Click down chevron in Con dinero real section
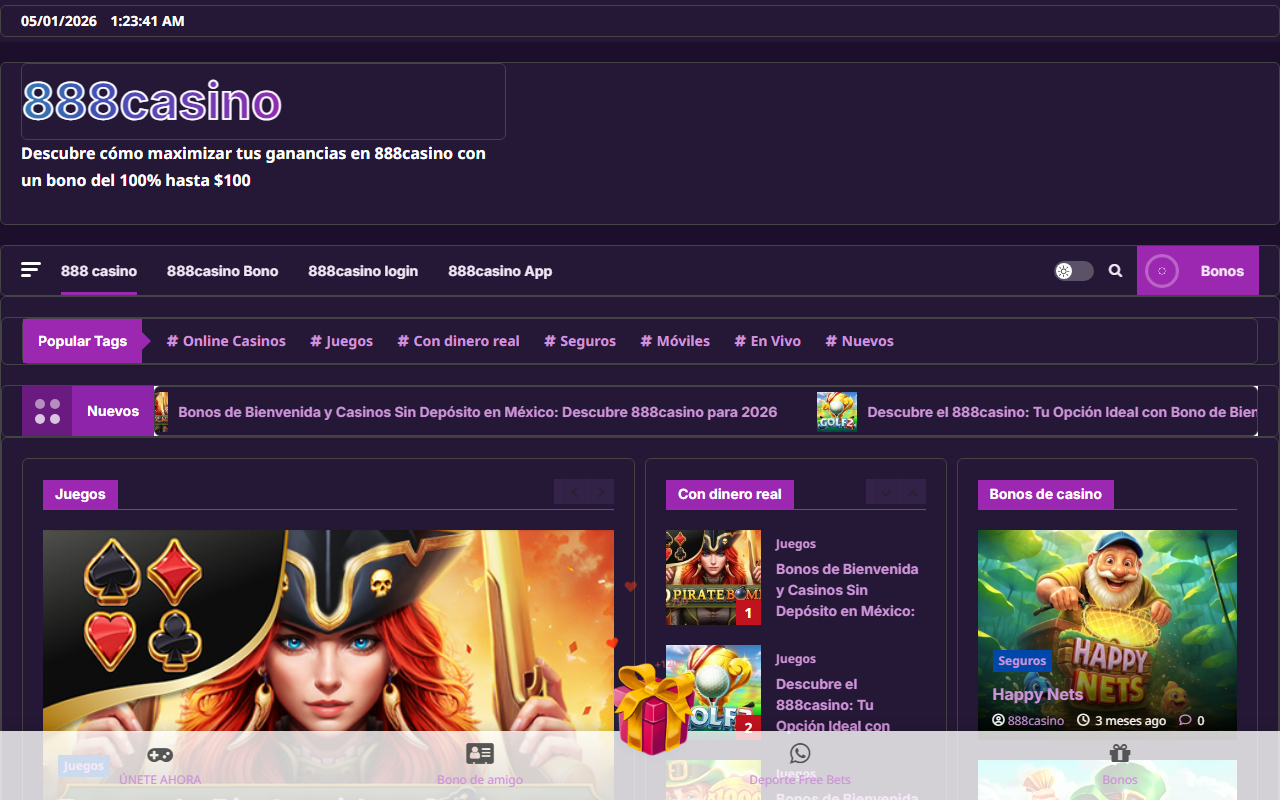1280x800 pixels. [886, 492]
